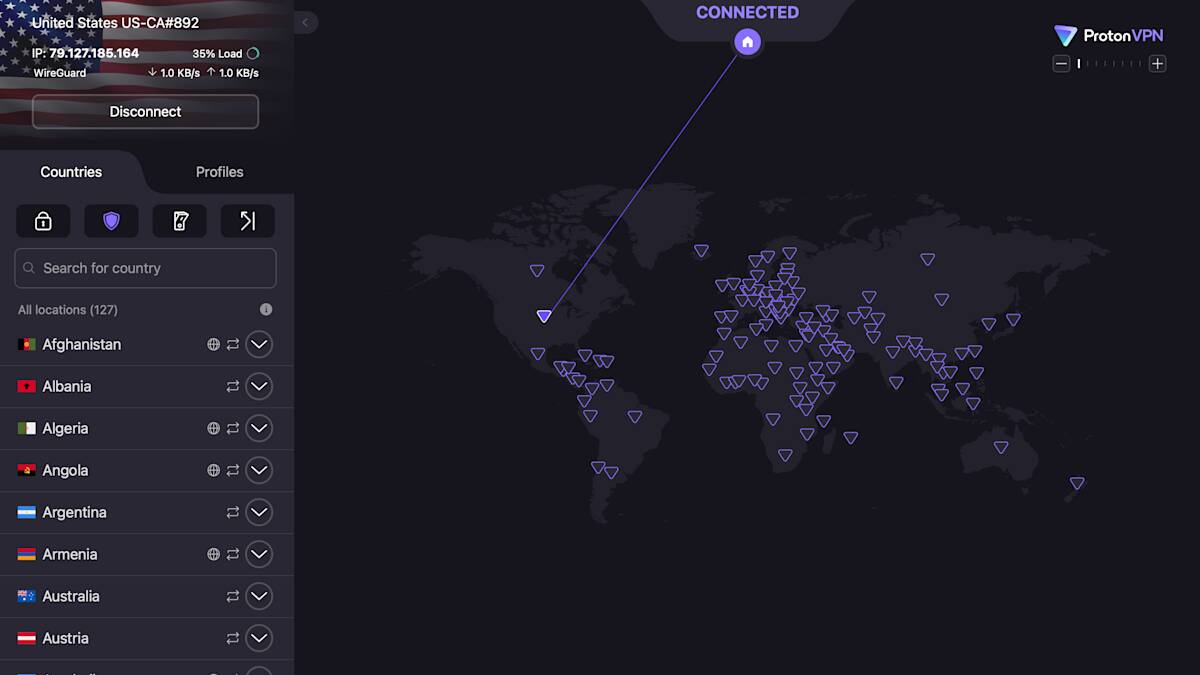
Task: Expand the Algeria server list
Action: coord(259,428)
